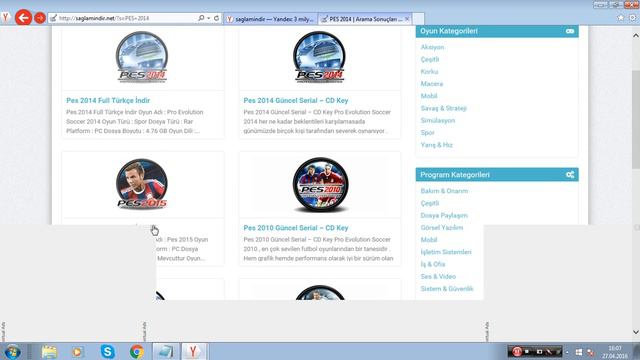Open Pes 2014 Güncel Serial – CD Key link
Screen dimensions: 640x360
click(296, 100)
